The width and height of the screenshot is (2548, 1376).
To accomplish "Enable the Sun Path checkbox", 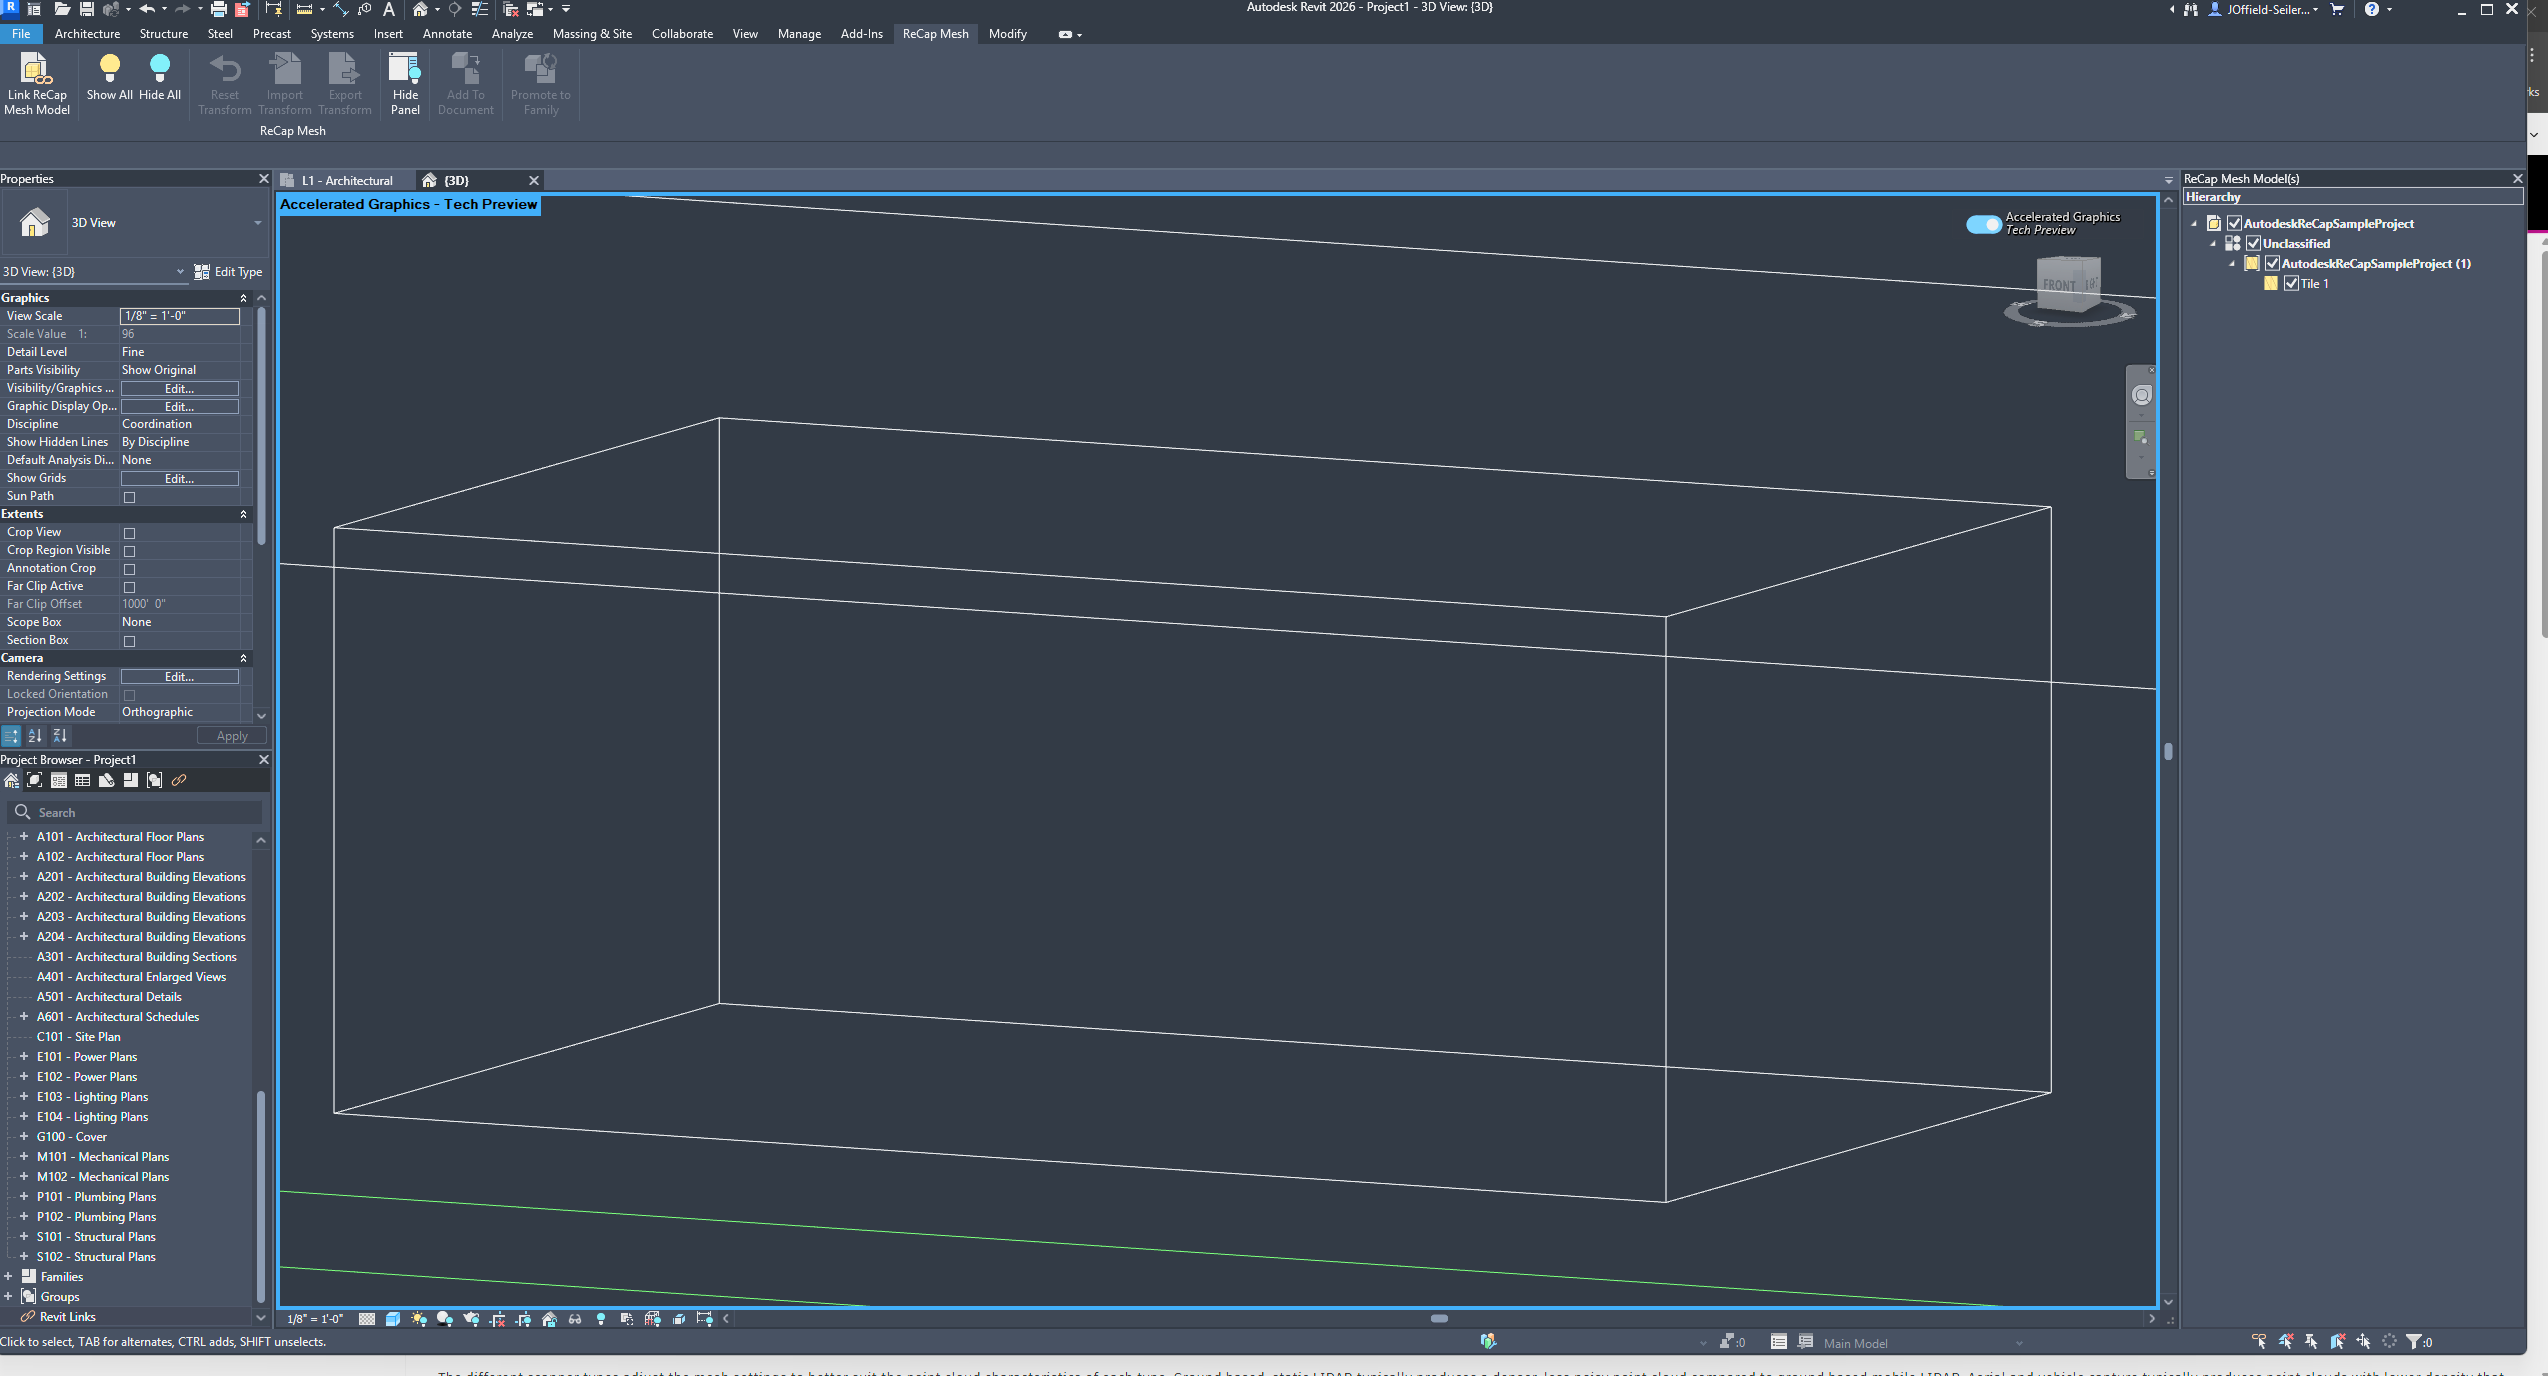I will pyautogui.click(x=129, y=497).
